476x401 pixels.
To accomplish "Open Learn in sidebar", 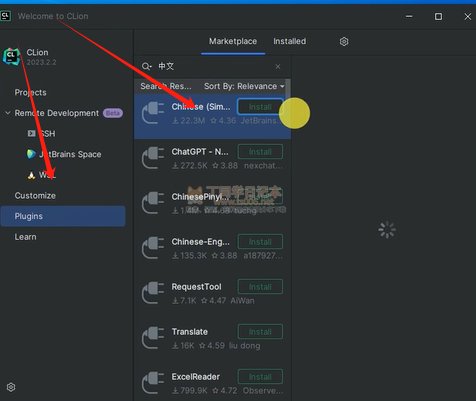I will pyautogui.click(x=25, y=237).
